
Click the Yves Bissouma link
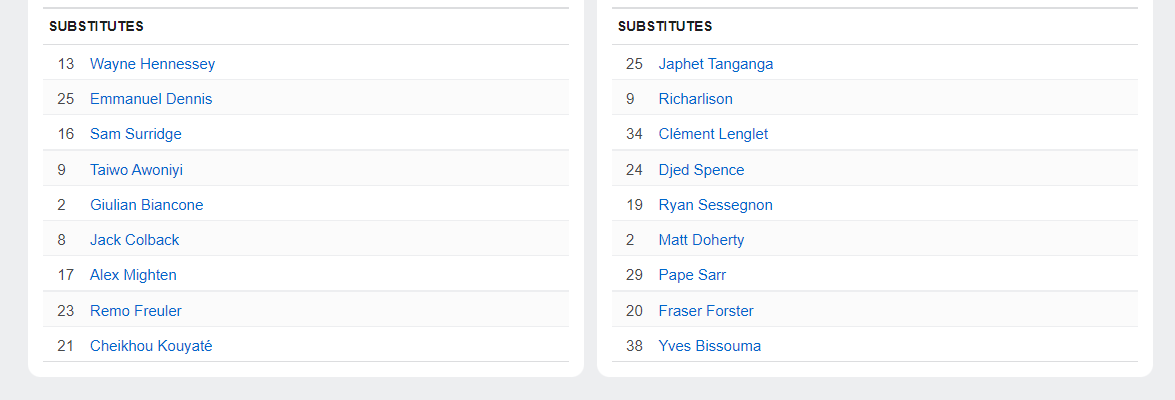point(709,346)
